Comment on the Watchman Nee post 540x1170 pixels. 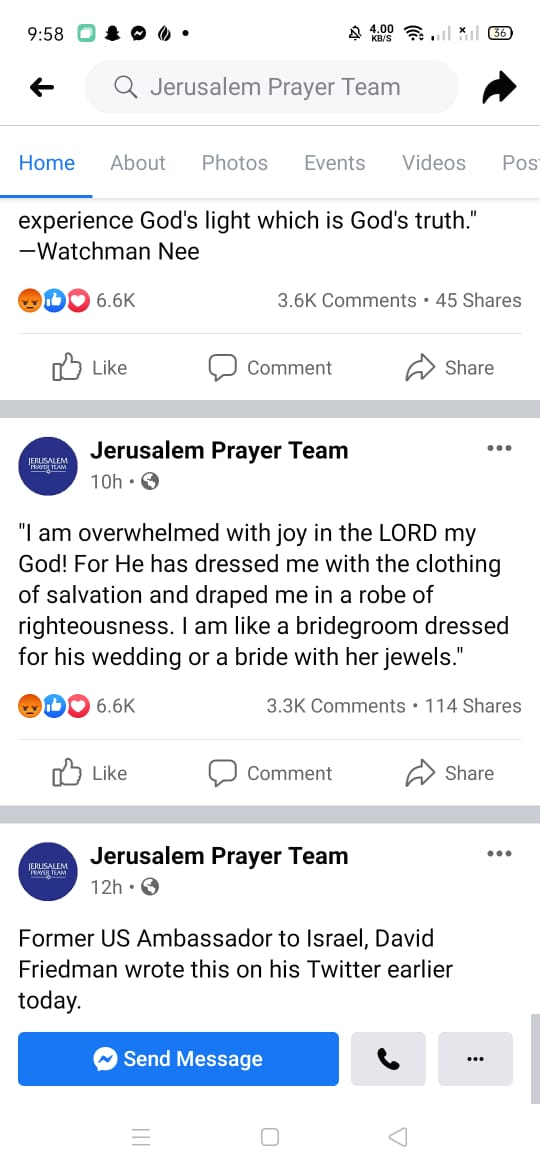coord(270,368)
